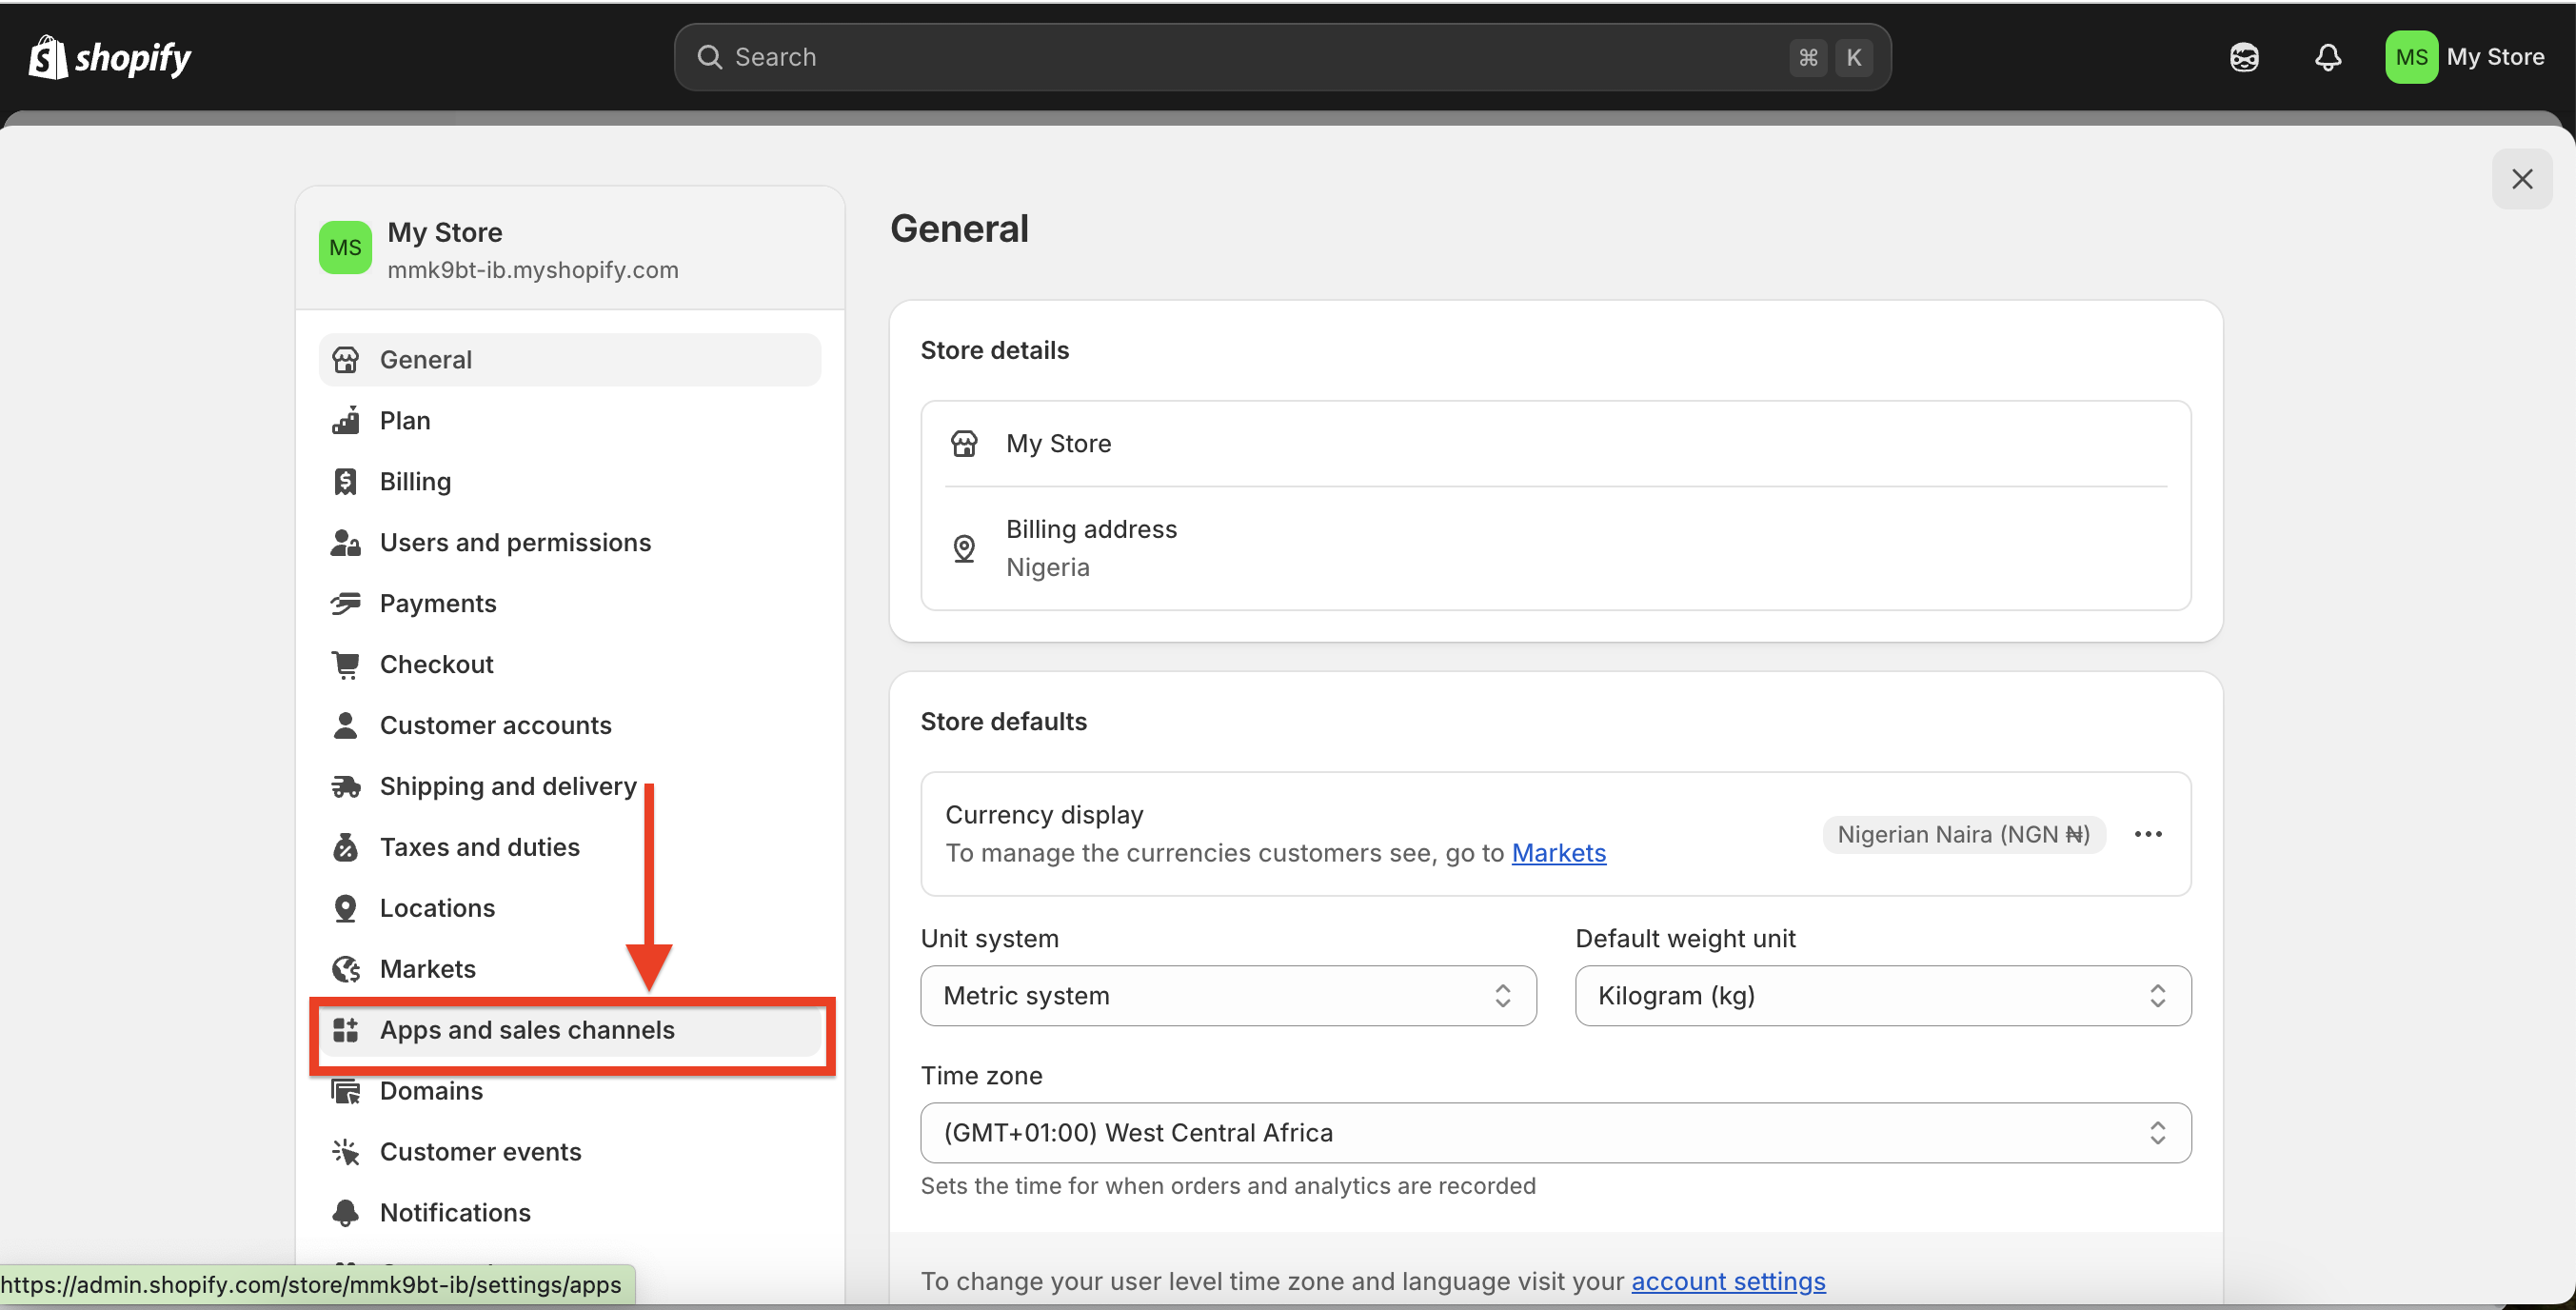Click the account settings link
Screen dimensions: 2576x1310
pyautogui.click(x=1728, y=1281)
